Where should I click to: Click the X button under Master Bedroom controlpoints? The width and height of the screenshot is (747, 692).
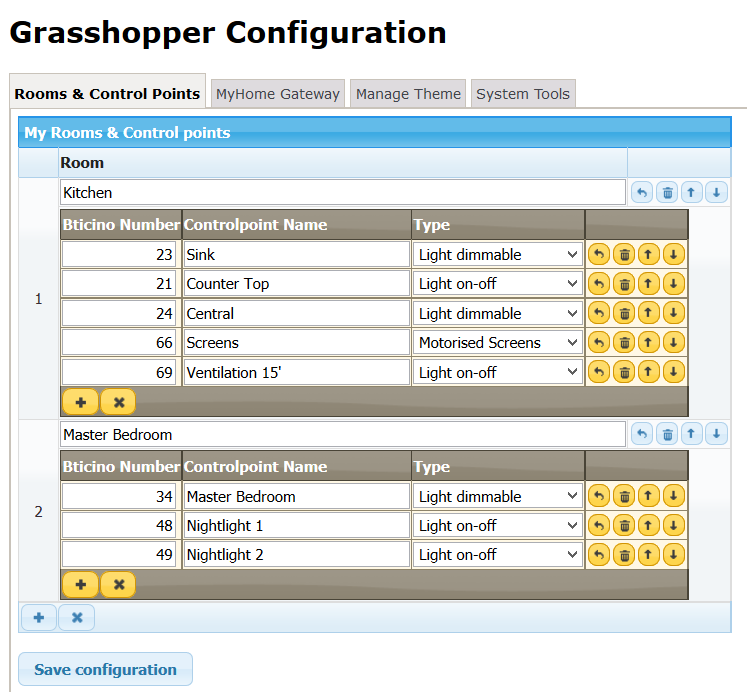pos(119,584)
